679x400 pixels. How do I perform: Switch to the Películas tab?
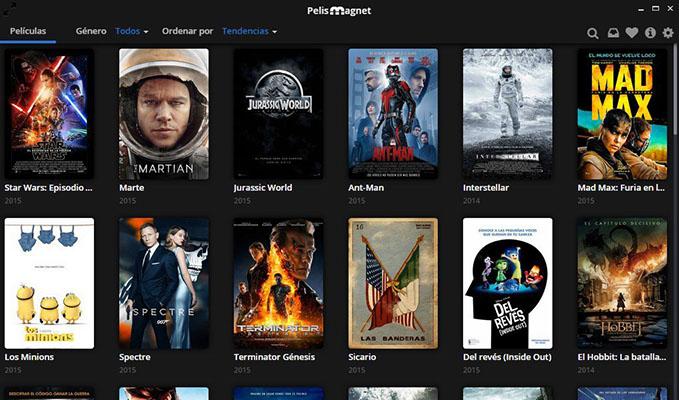[28, 31]
